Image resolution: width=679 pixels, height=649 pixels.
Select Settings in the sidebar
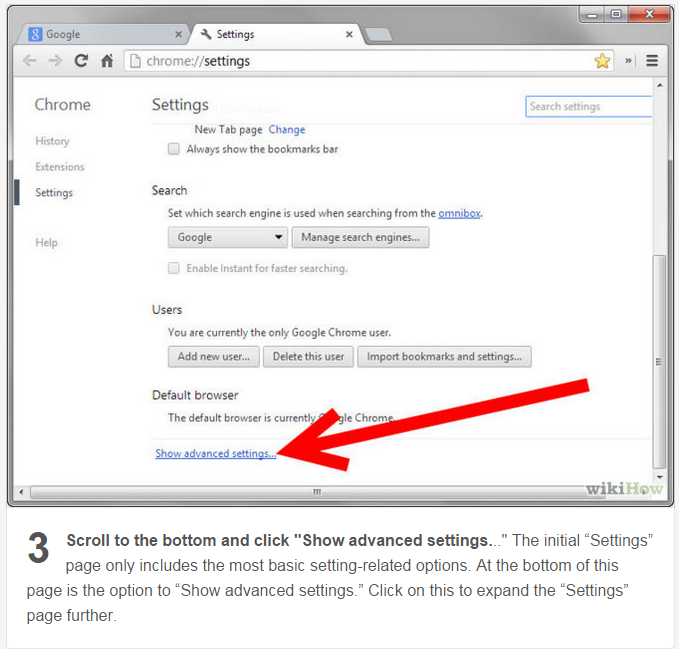click(x=54, y=193)
